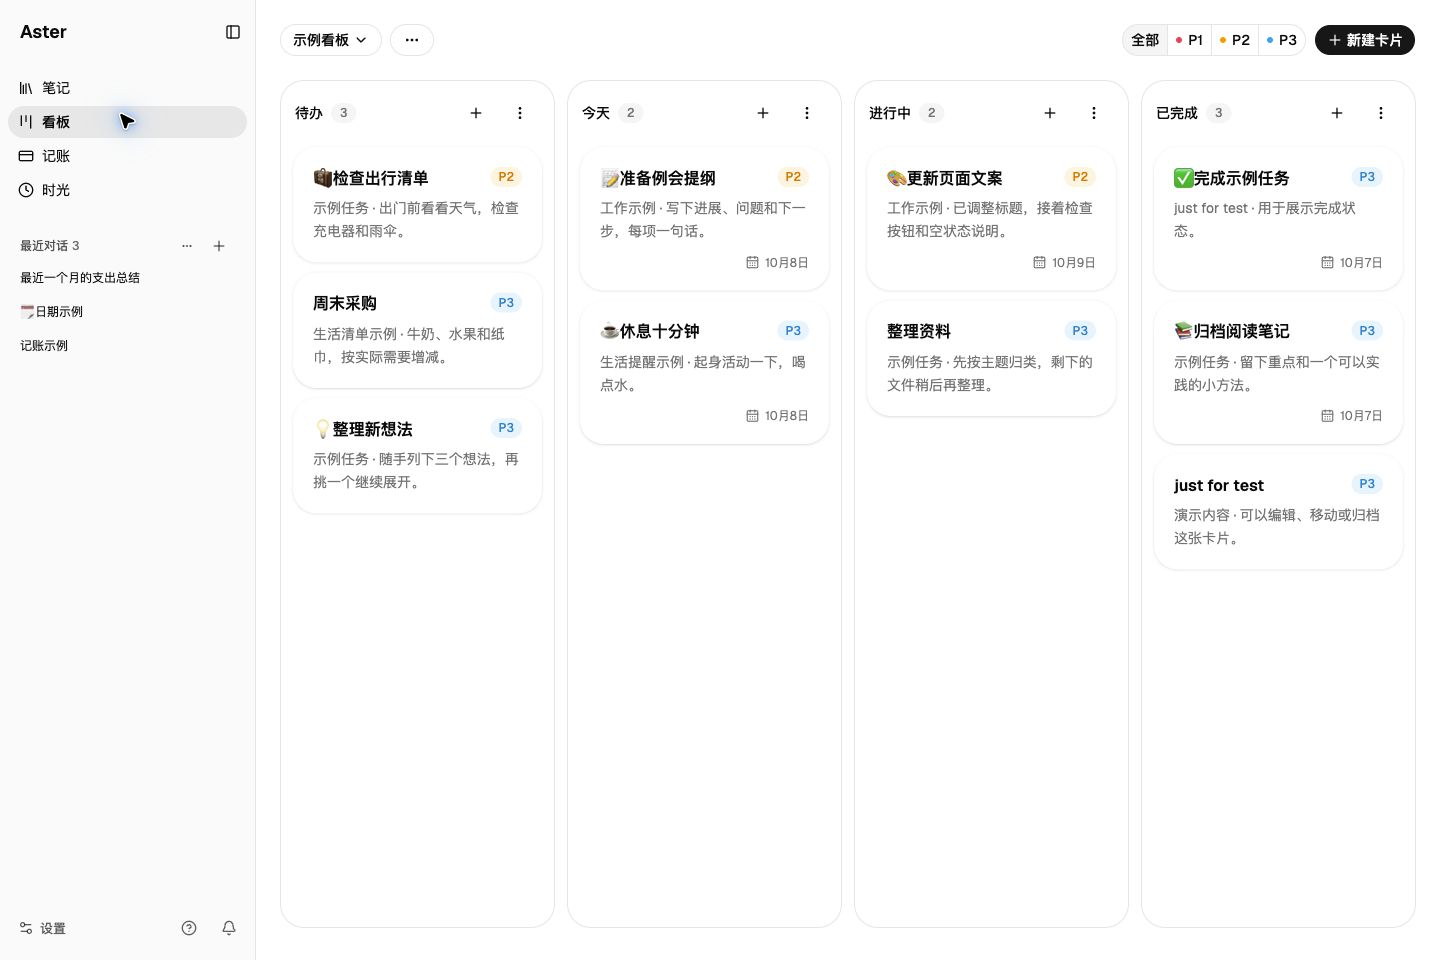Open 进行中 column options menu

1094,113
